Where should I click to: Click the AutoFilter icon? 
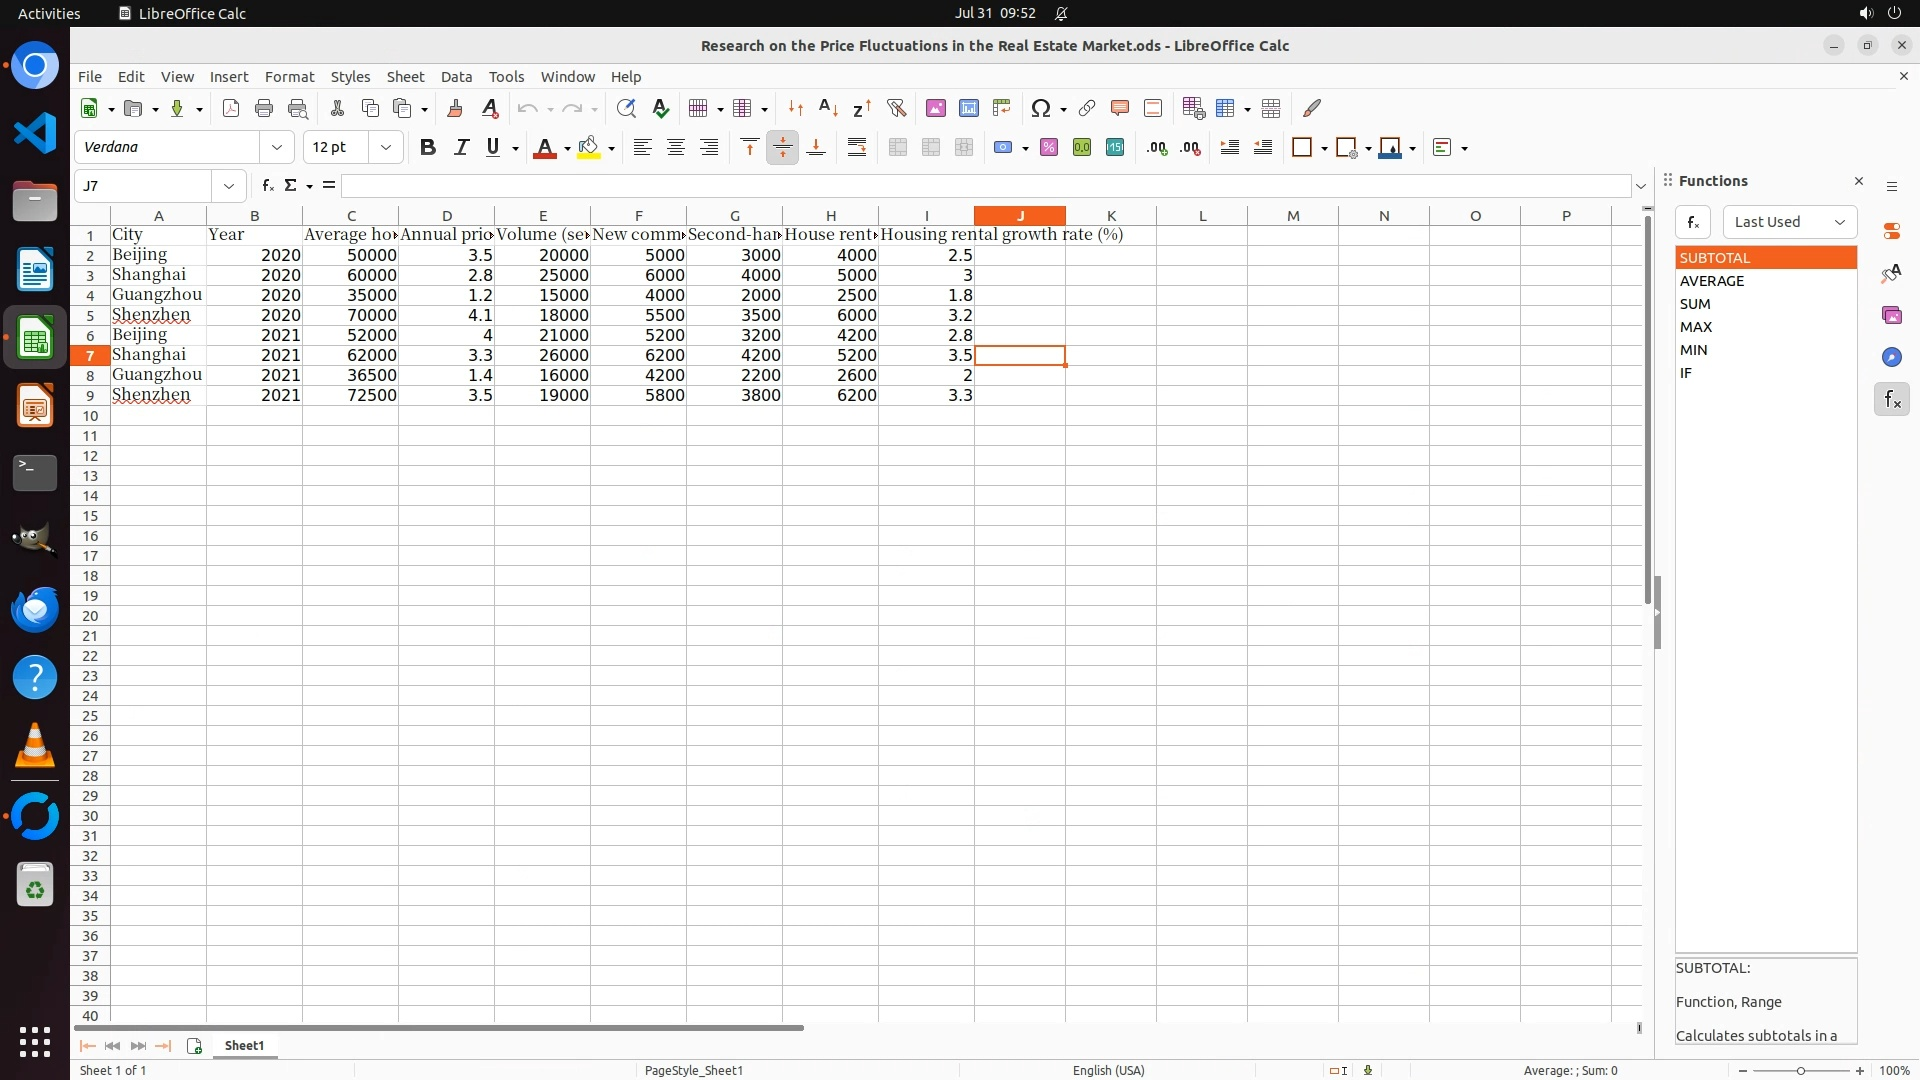(896, 108)
